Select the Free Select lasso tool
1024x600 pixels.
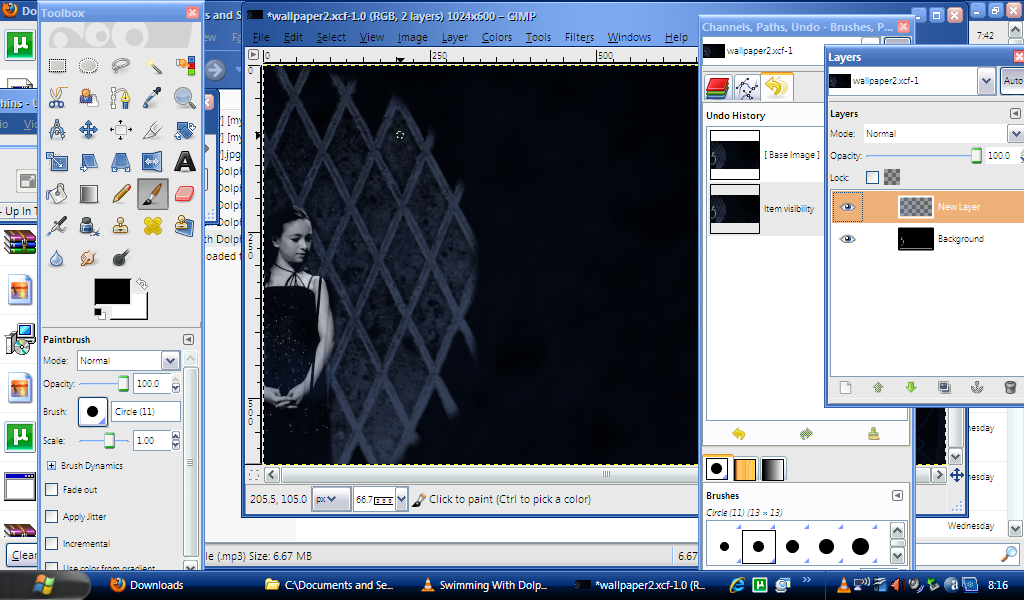click(120, 66)
